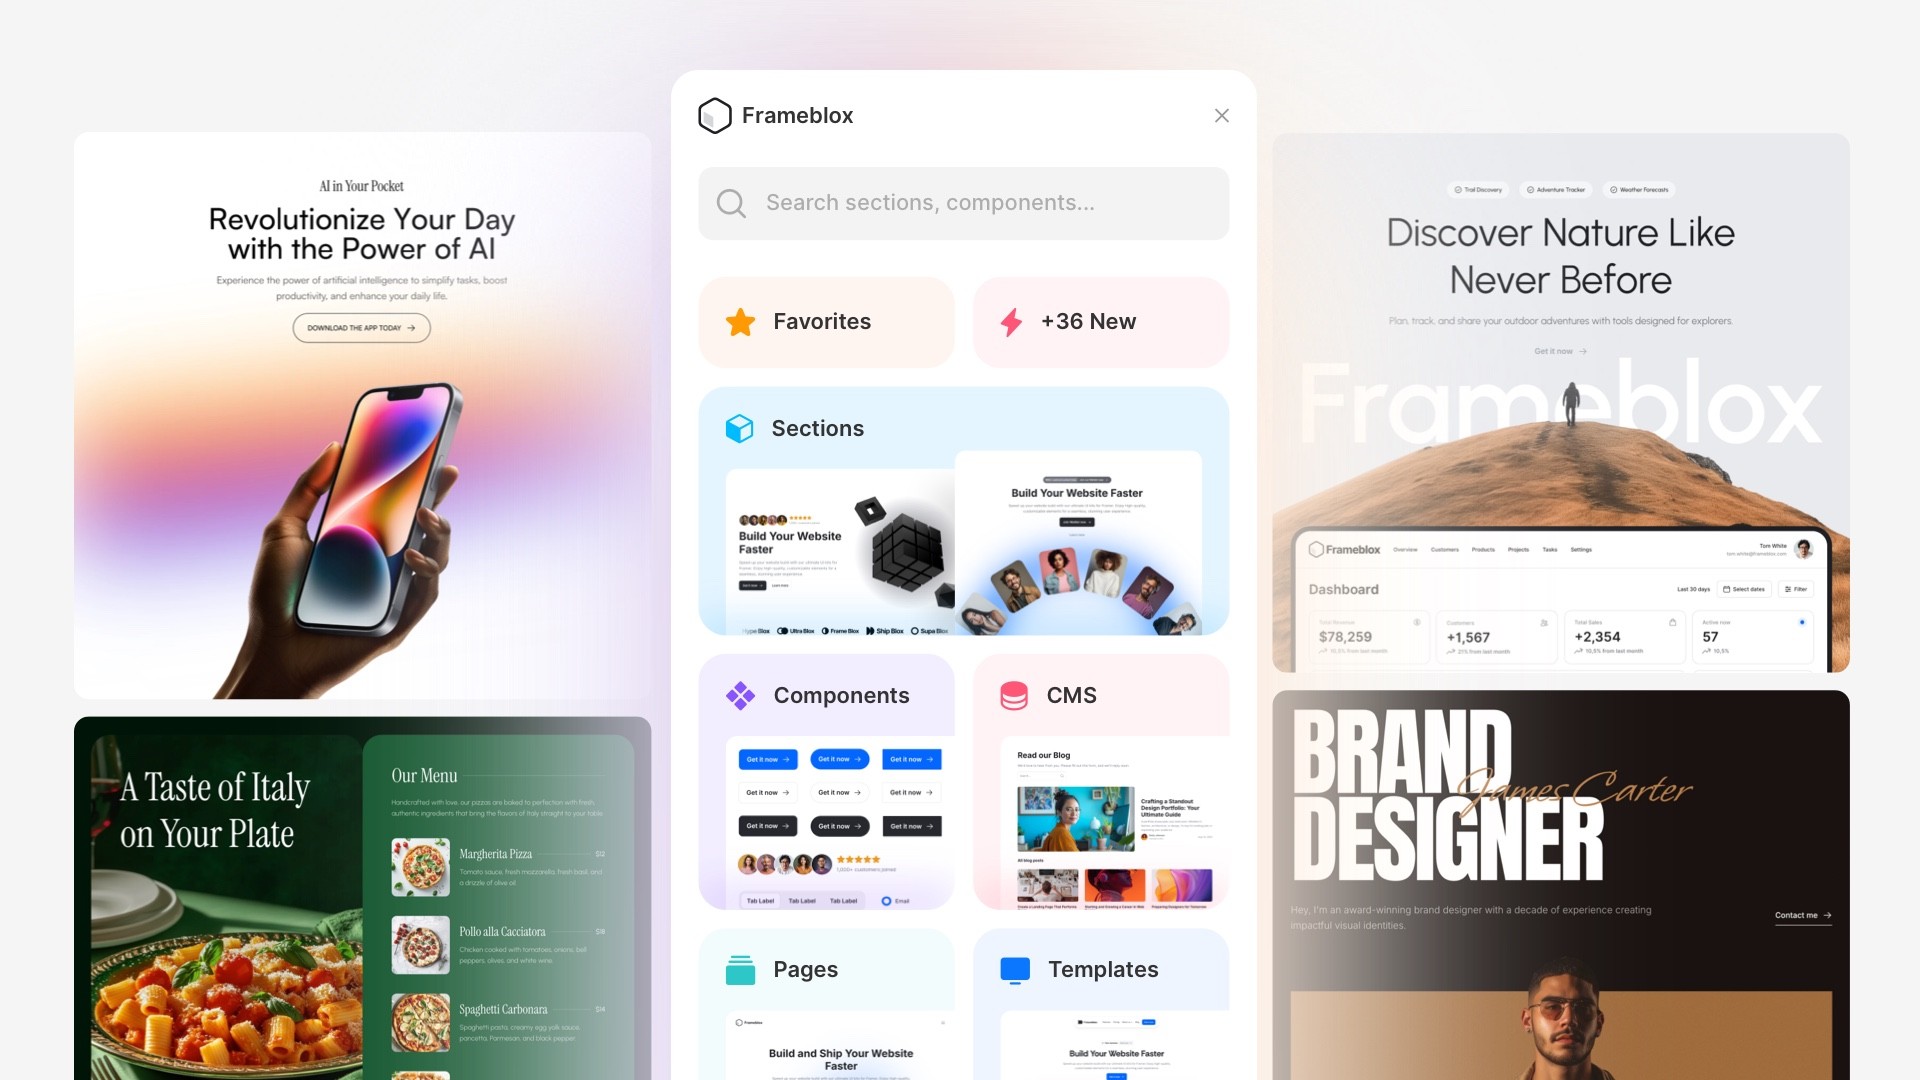Click the CMS database icon
The image size is (1920, 1080).
point(1014,695)
